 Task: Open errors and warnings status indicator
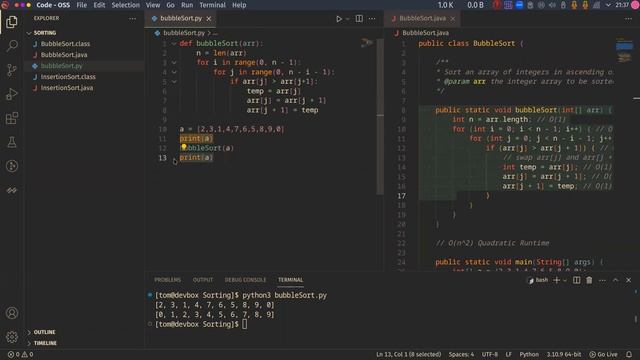[20, 354]
